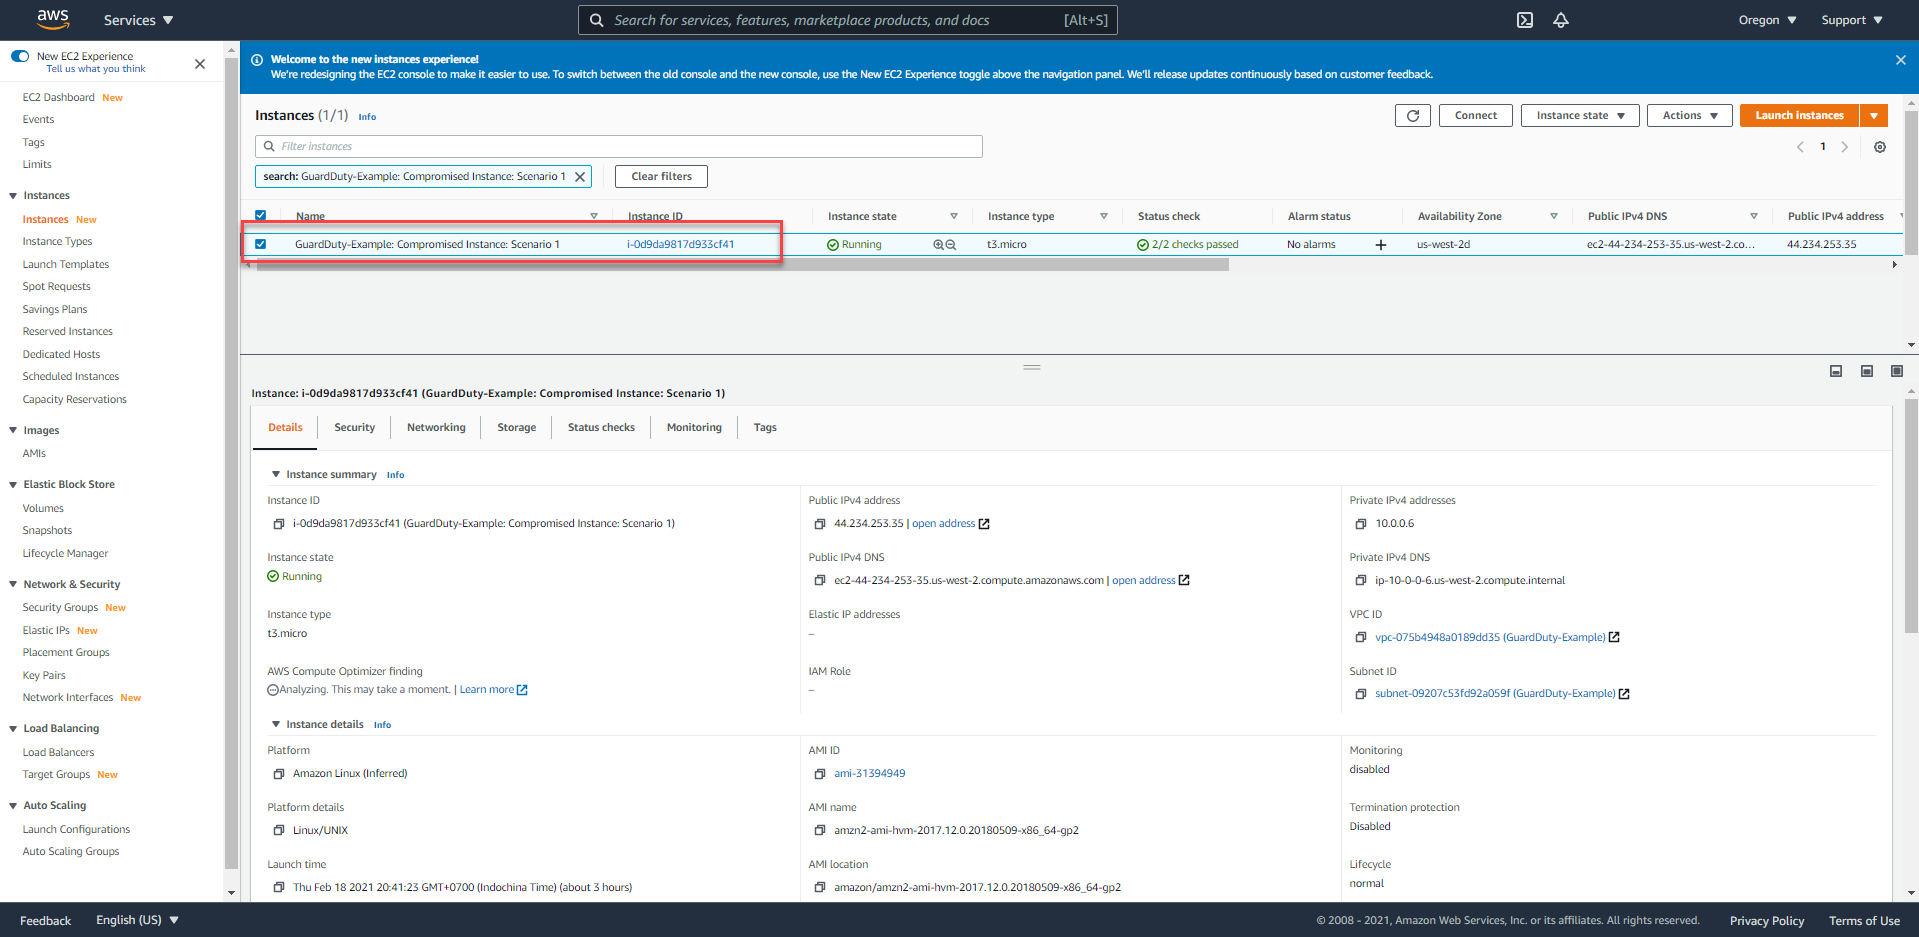The height and width of the screenshot is (937, 1919).
Task: Copy the VPC ID value
Action: pos(1361,638)
